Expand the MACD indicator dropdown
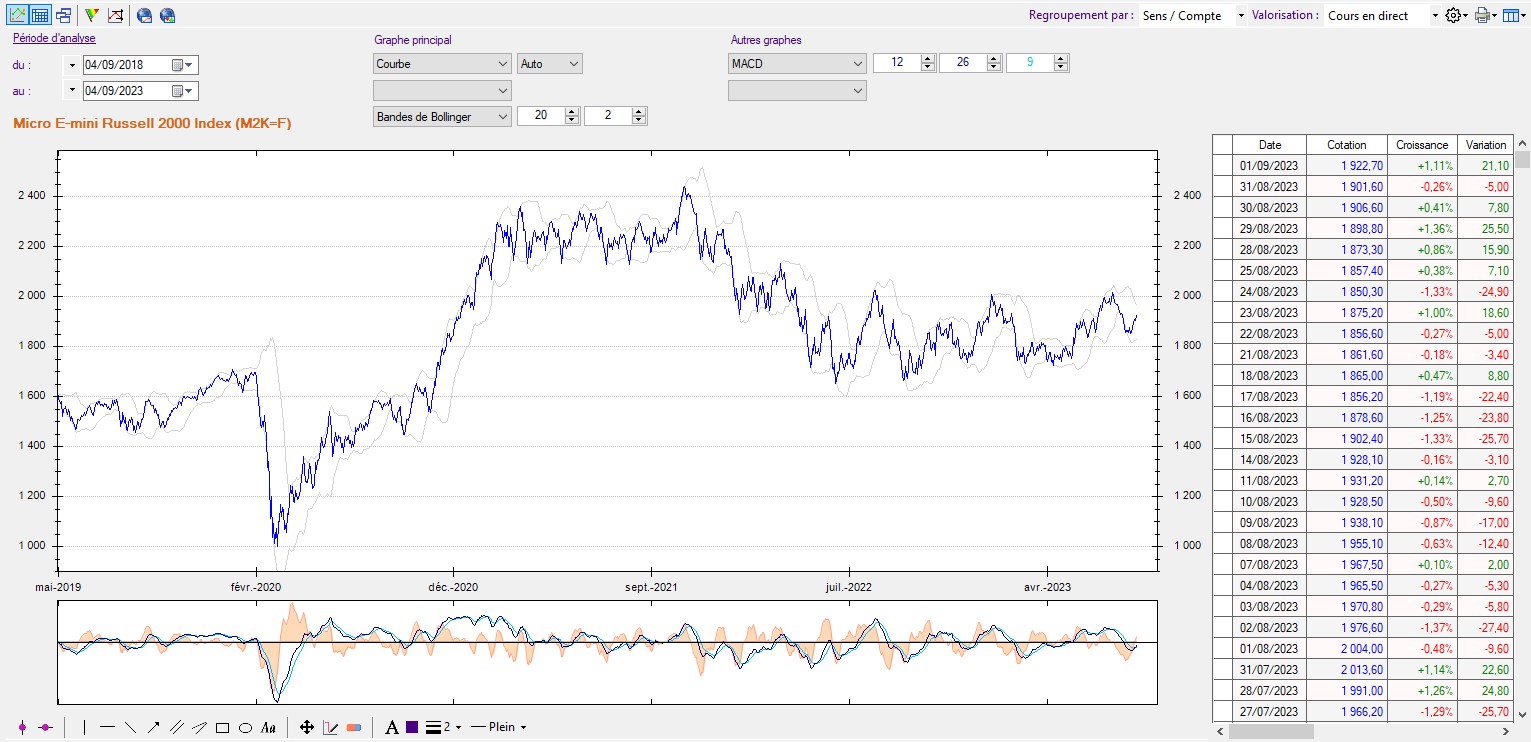 pyautogui.click(x=857, y=64)
